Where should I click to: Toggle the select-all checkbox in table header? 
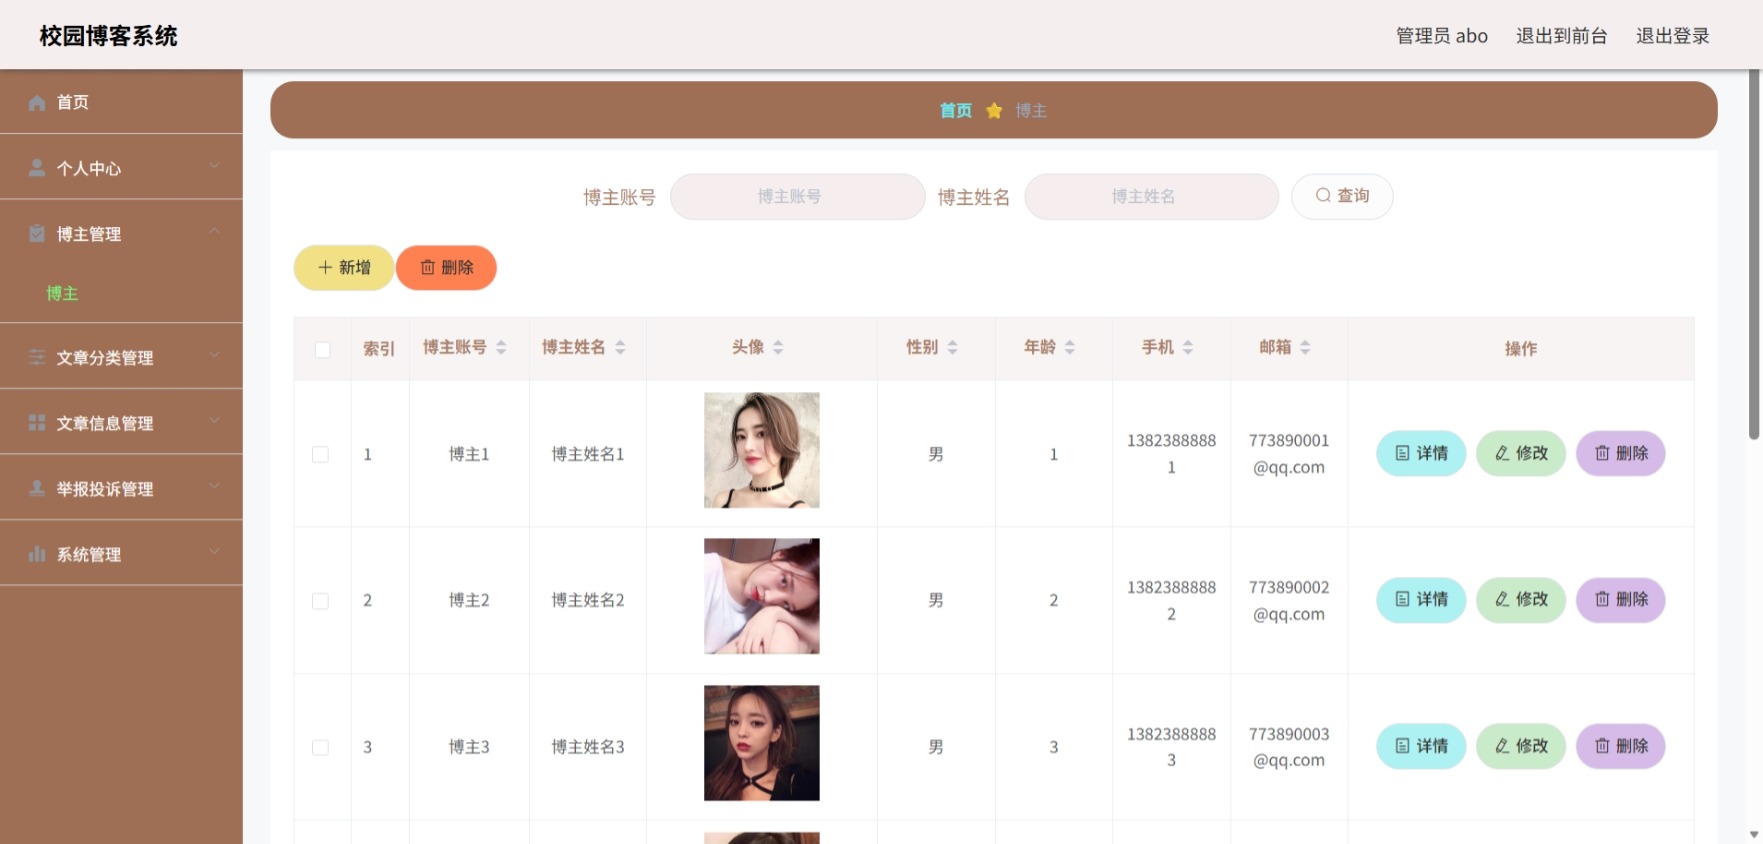tap(322, 349)
